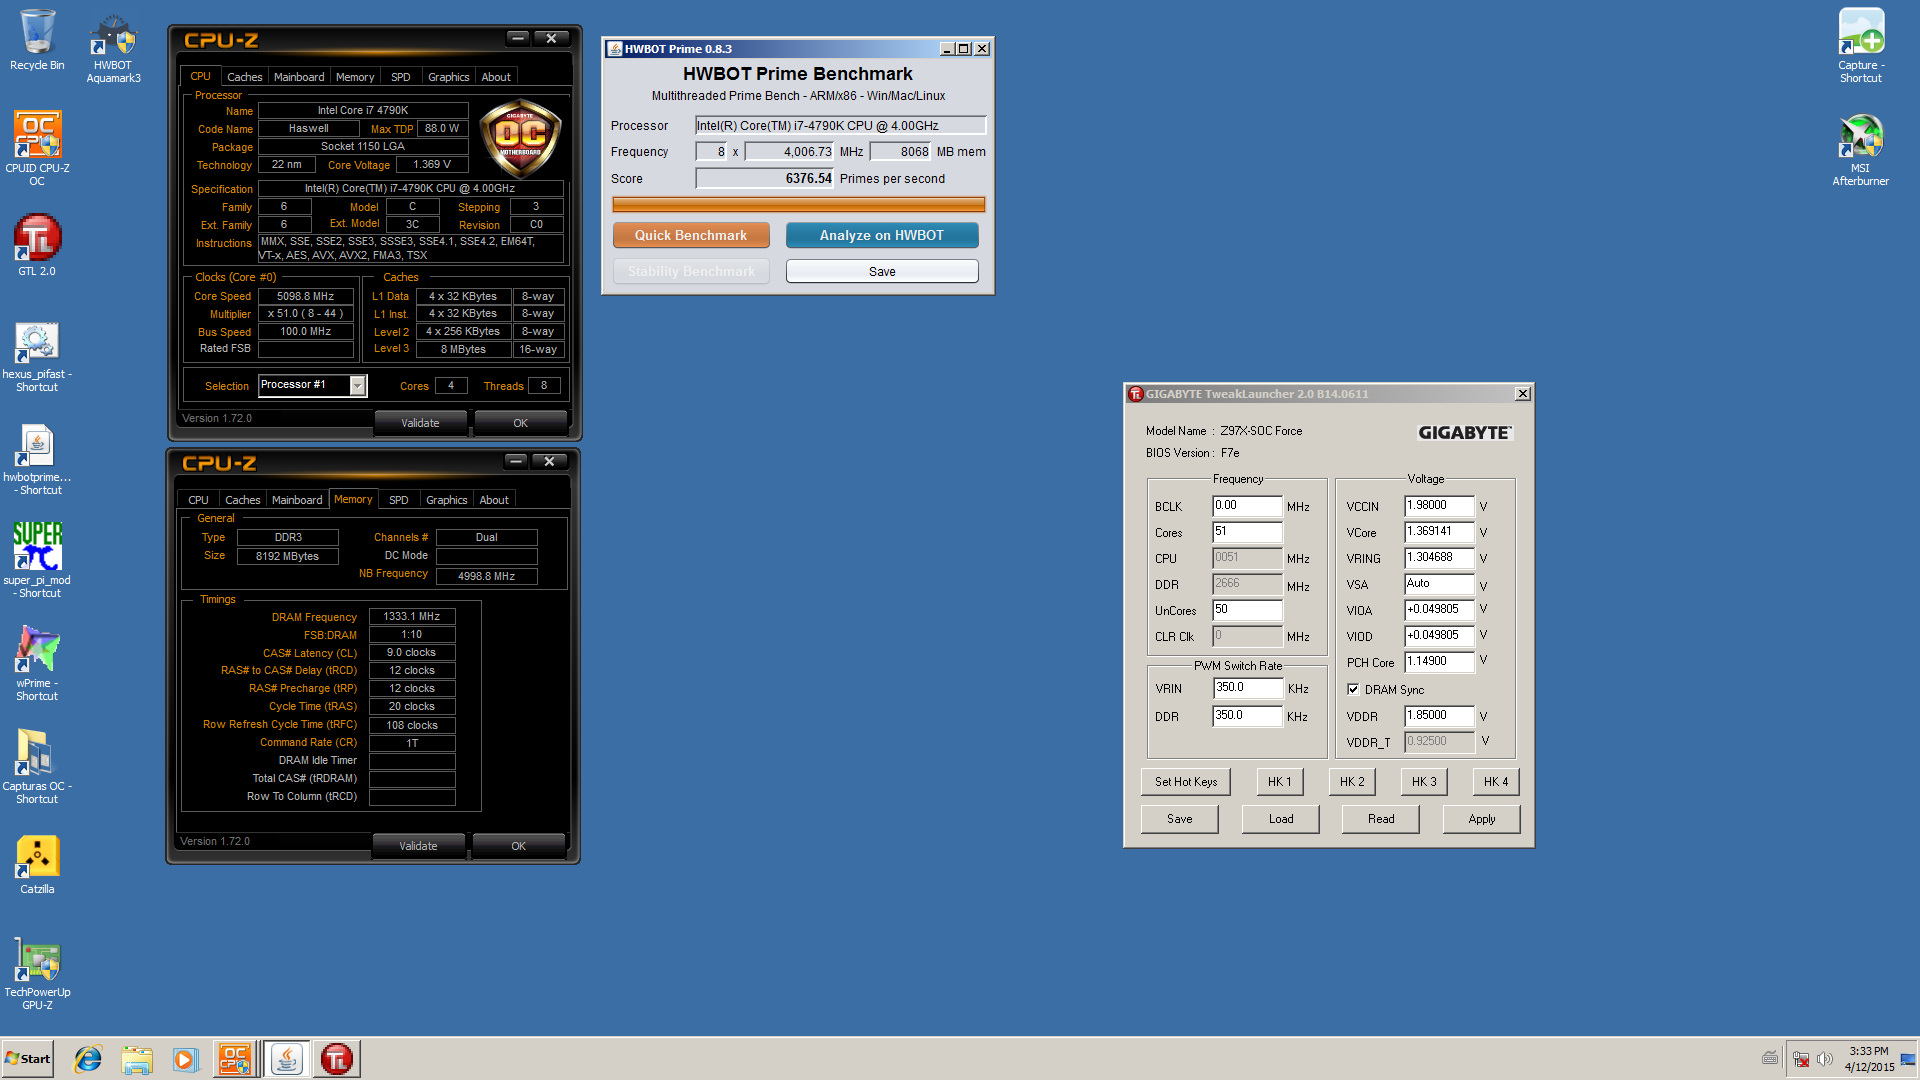This screenshot has height=1080, width=1920.
Task: Open the Recycle Bin desktop icon
Action: click(37, 40)
